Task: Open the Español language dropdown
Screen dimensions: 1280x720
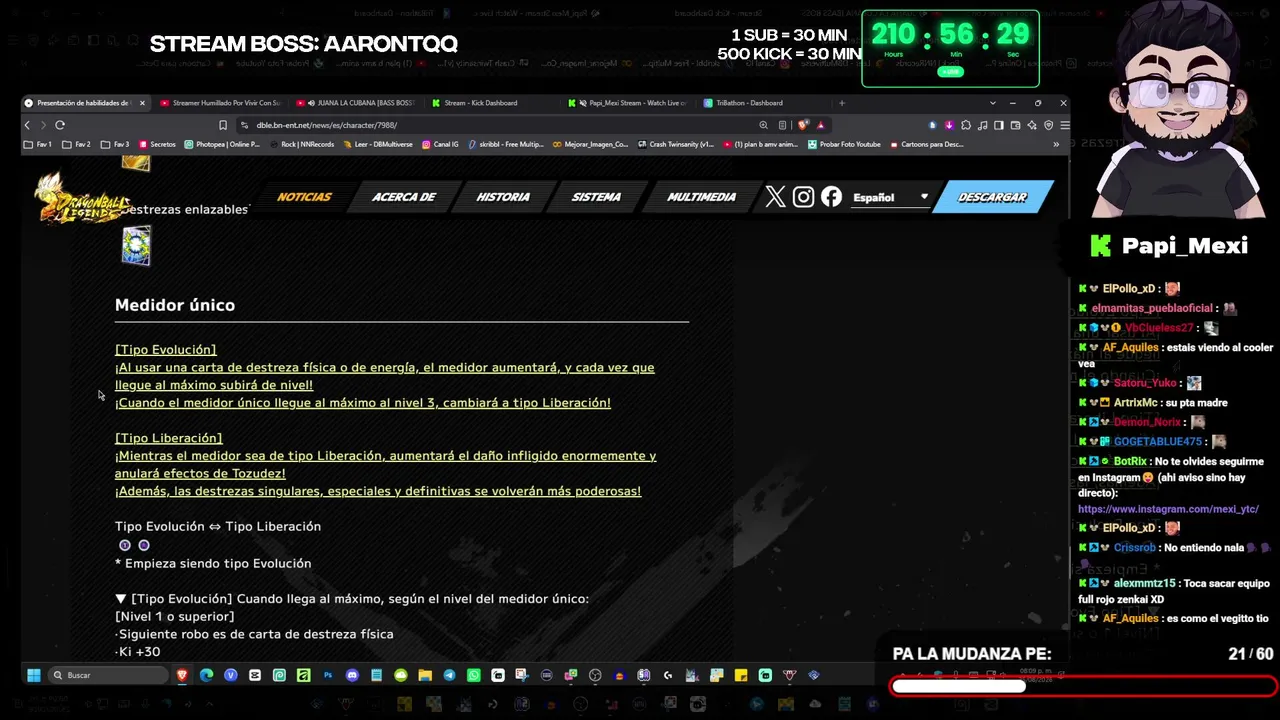Action: point(890,197)
